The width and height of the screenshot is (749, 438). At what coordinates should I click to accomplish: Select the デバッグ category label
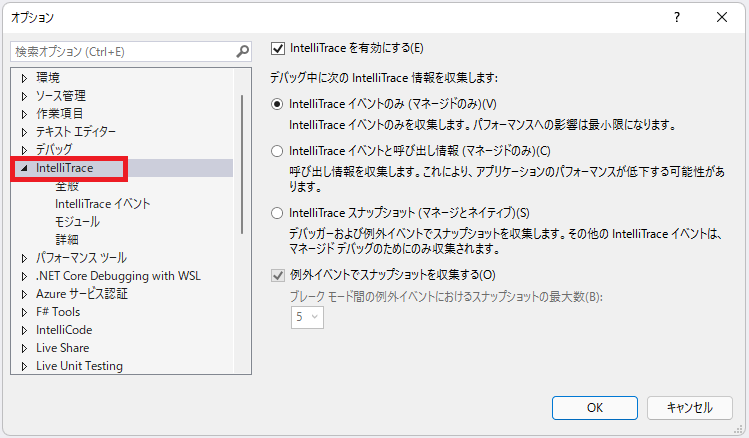[x=54, y=150]
